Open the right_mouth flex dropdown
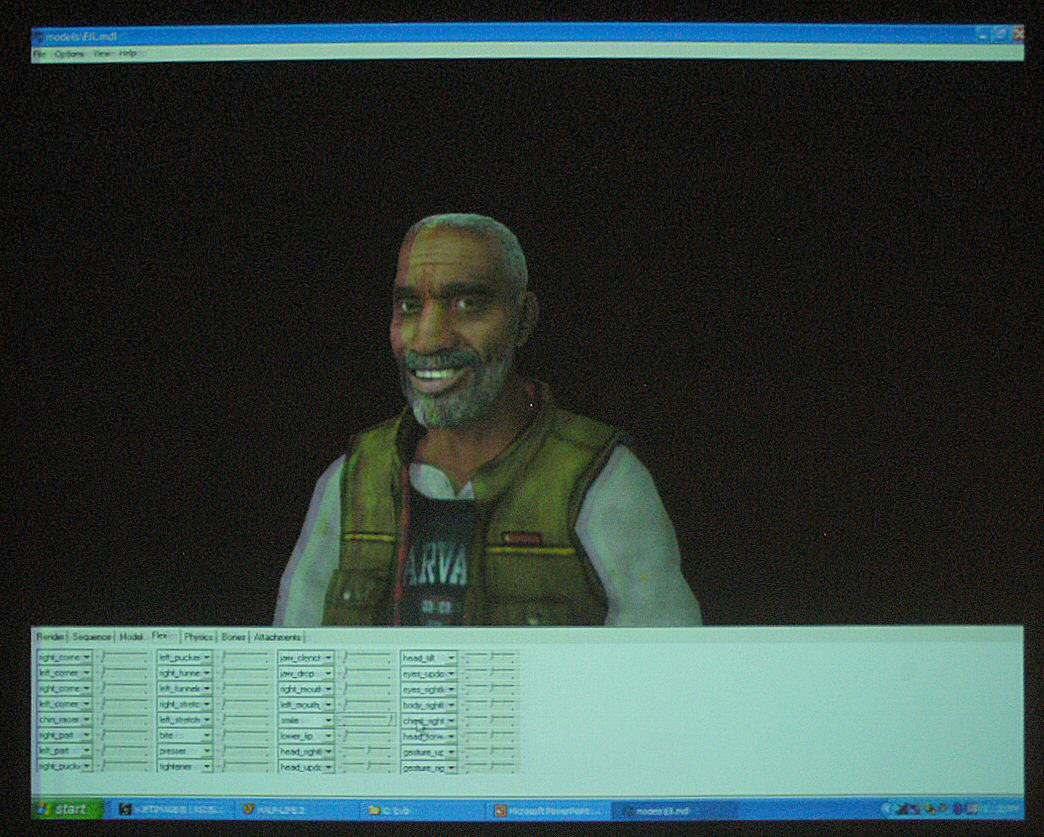The width and height of the screenshot is (1044, 837). click(306, 689)
